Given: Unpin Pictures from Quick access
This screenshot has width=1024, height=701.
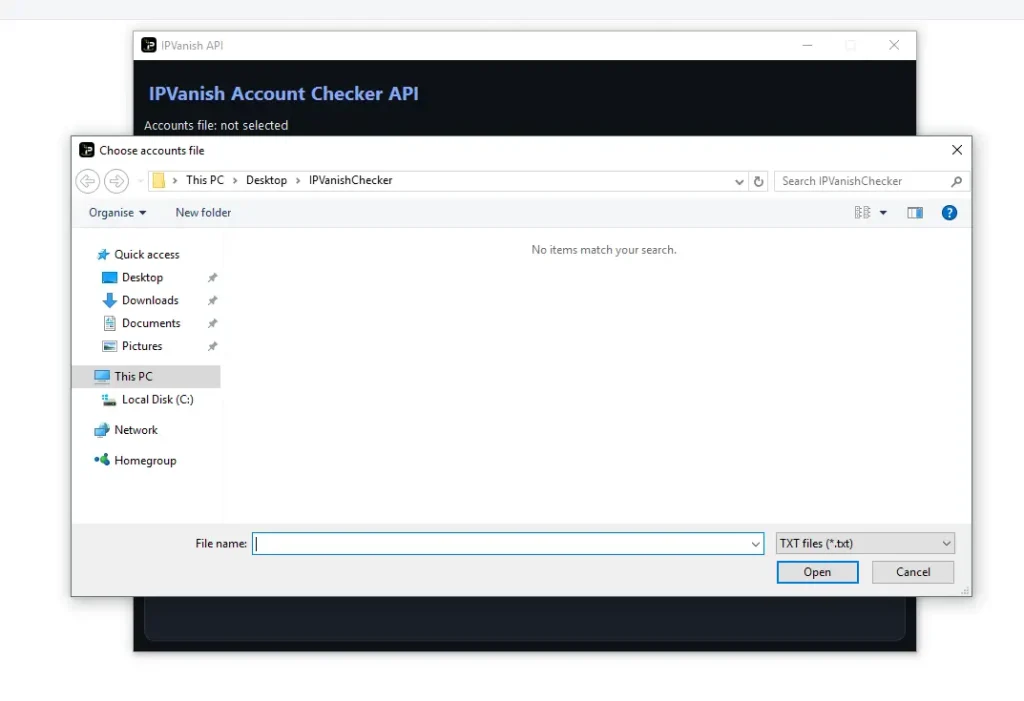Looking at the screenshot, I should 211,346.
